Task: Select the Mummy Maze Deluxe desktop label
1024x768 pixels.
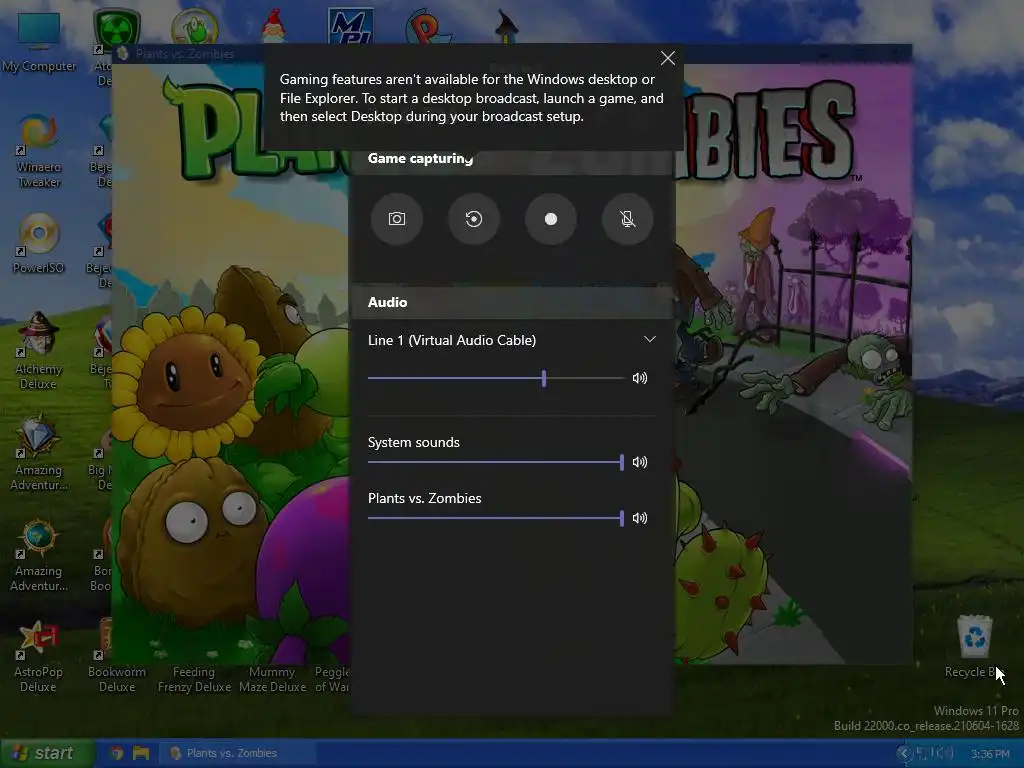Action: 272,679
